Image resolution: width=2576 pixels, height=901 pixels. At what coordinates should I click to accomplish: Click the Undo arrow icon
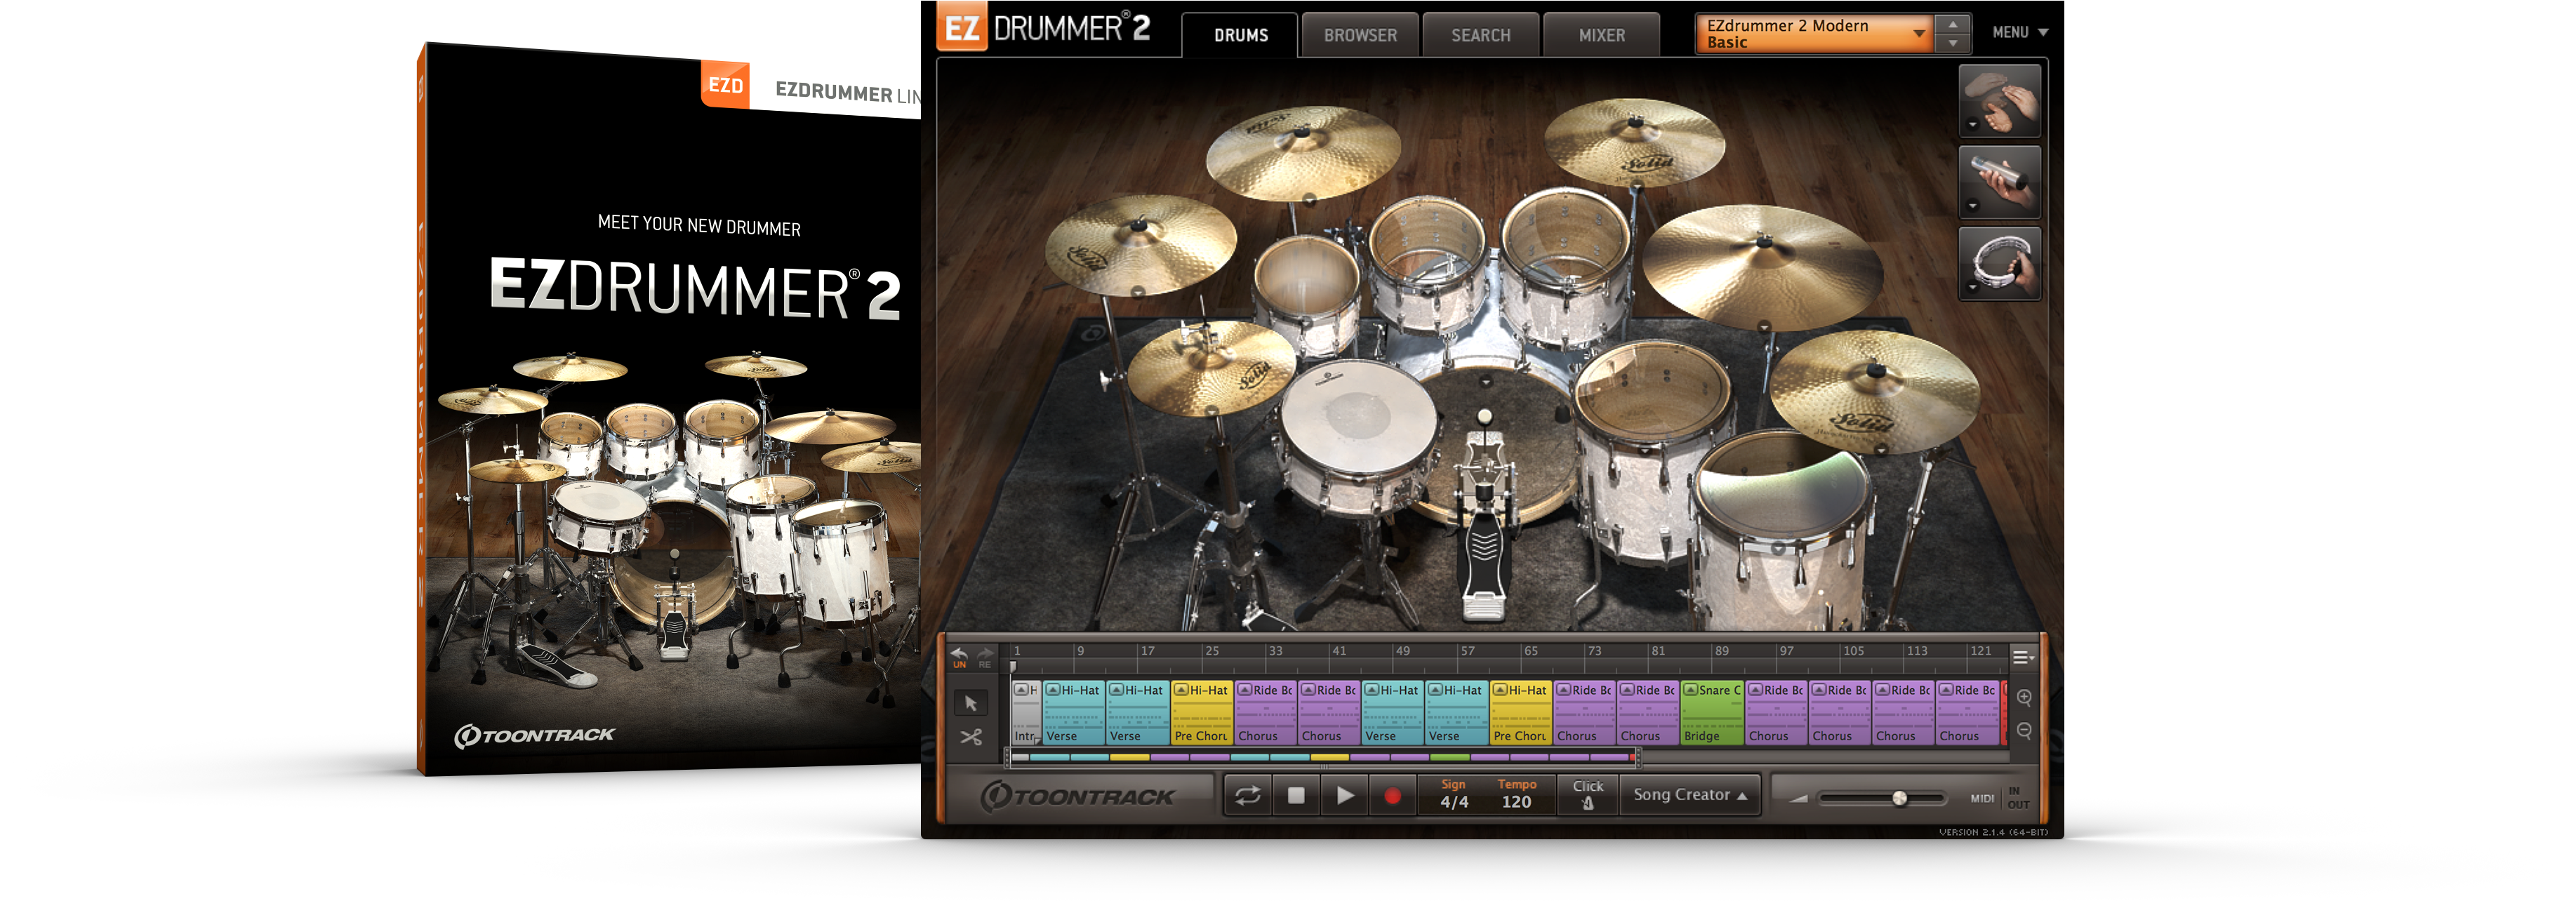click(959, 655)
